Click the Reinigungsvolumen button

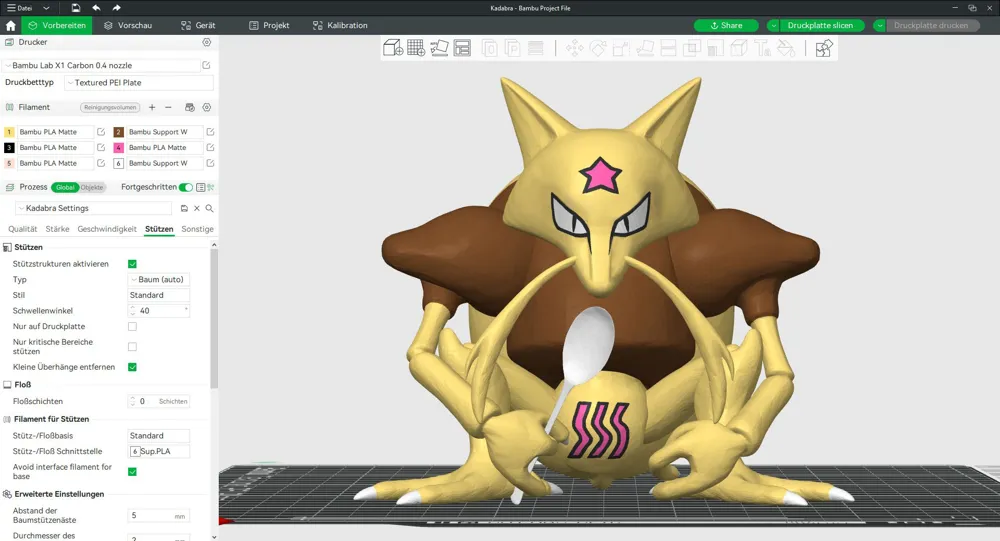point(110,107)
